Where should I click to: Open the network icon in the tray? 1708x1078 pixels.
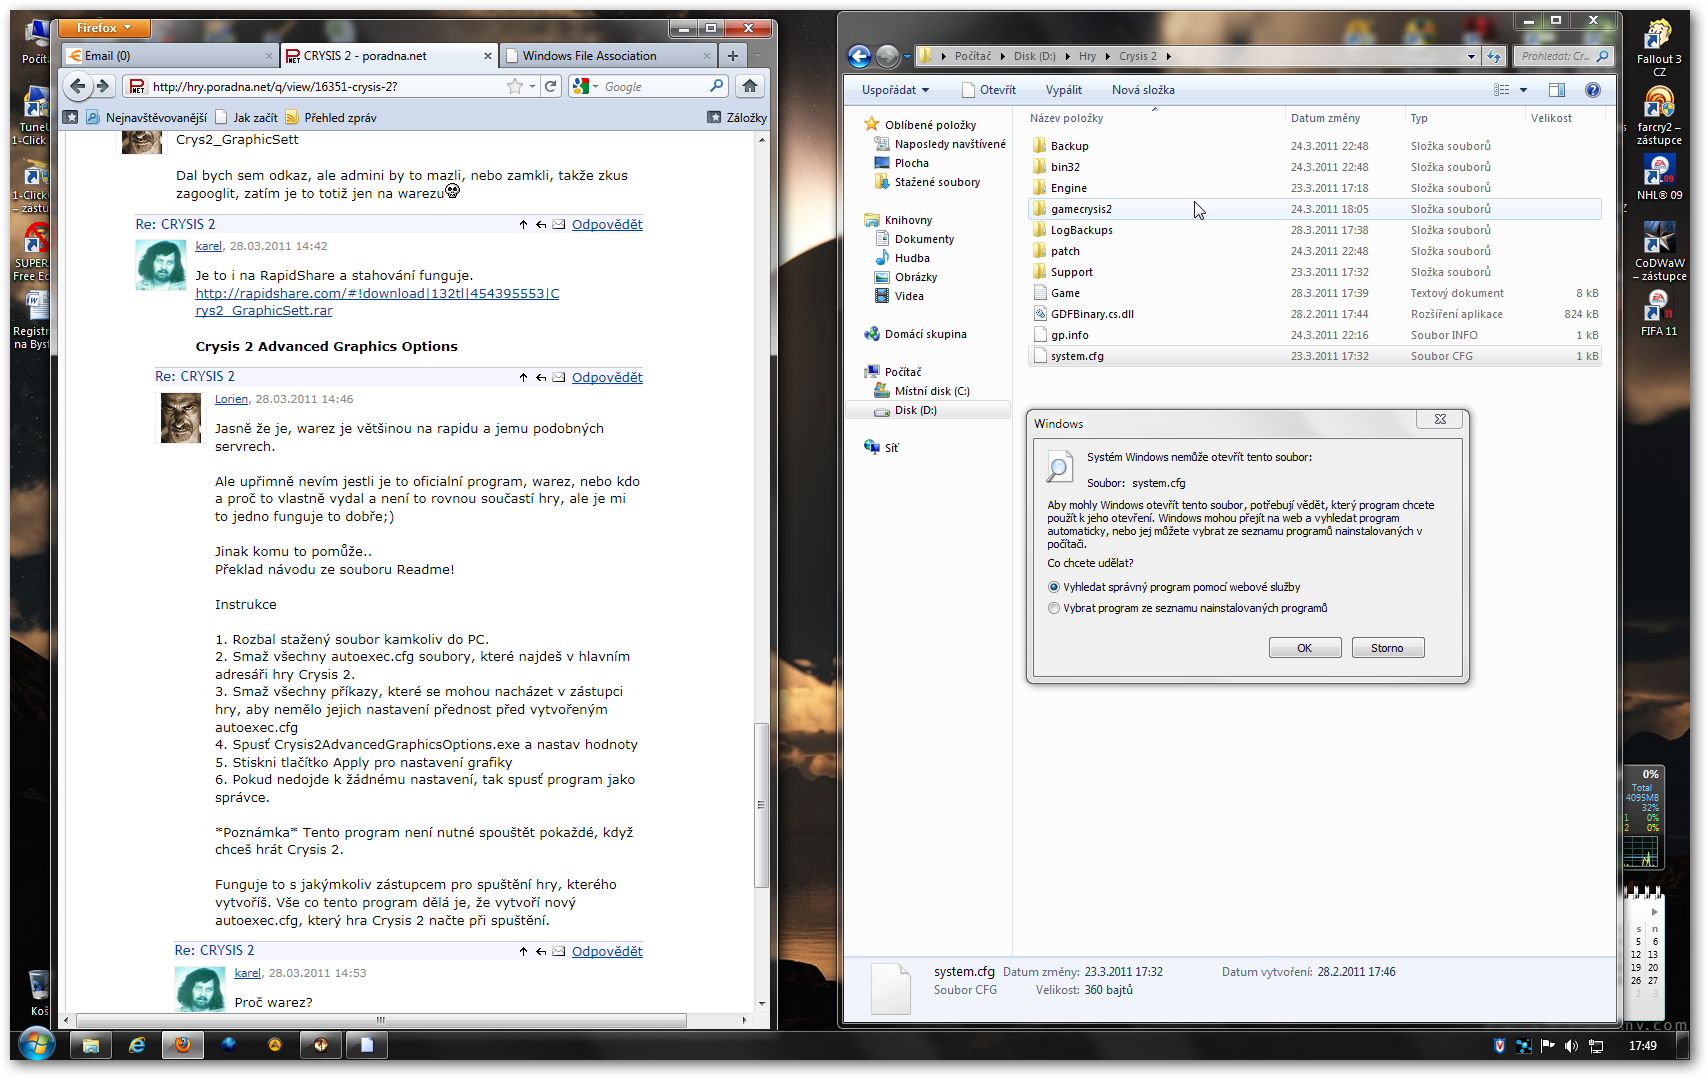[1596, 1046]
